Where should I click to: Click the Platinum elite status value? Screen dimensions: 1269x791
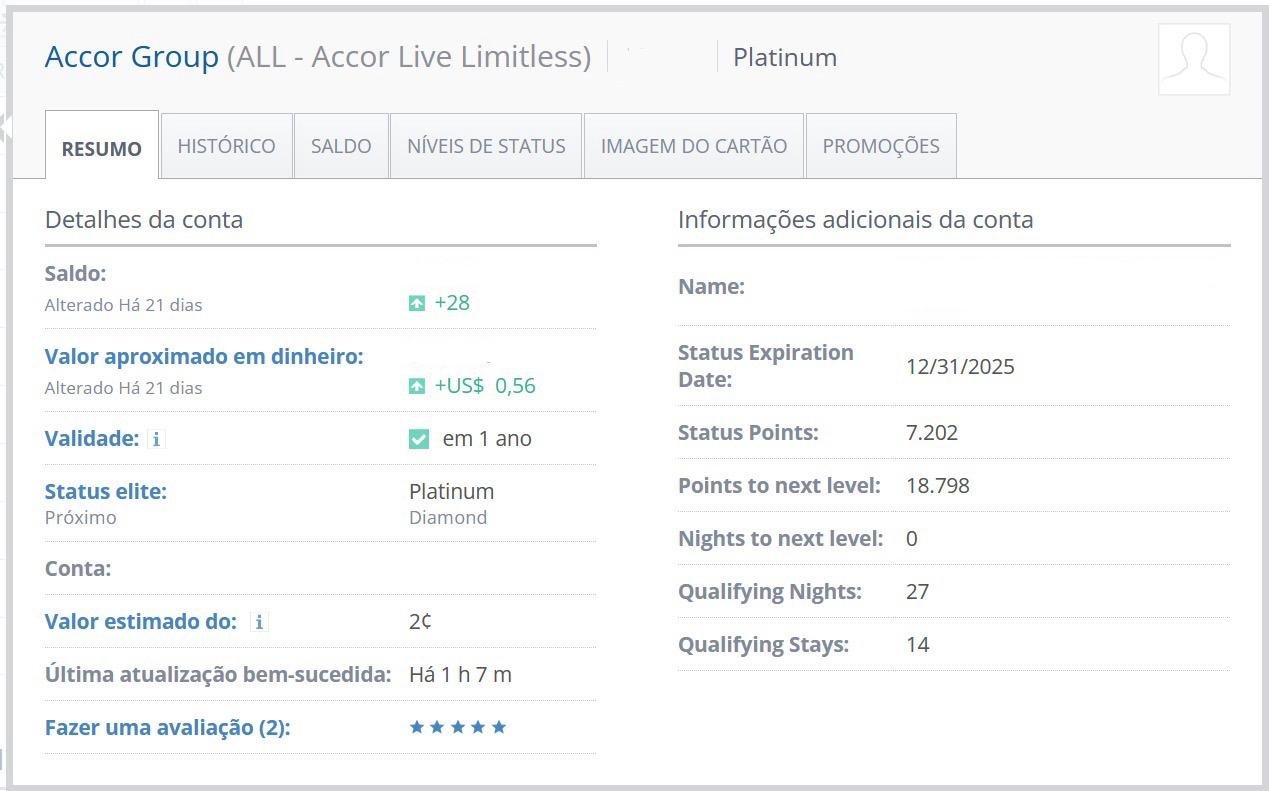click(452, 491)
